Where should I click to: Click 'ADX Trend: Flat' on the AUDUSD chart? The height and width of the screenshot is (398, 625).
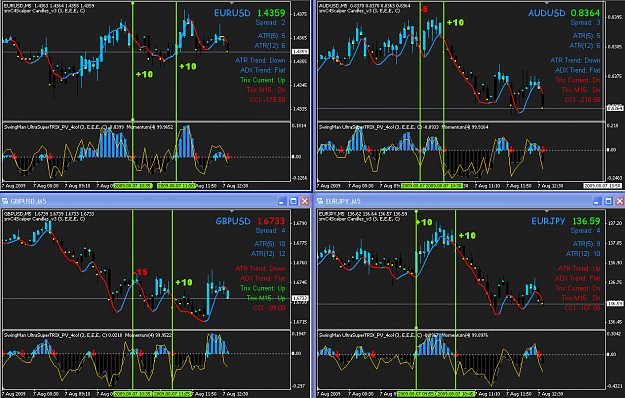pyautogui.click(x=578, y=71)
